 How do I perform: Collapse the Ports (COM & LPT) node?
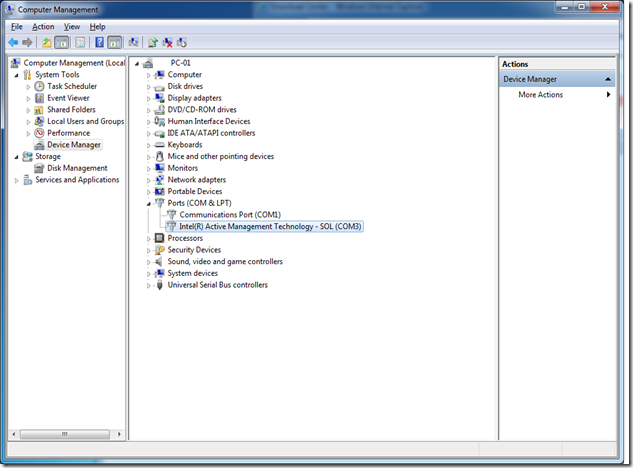149,203
